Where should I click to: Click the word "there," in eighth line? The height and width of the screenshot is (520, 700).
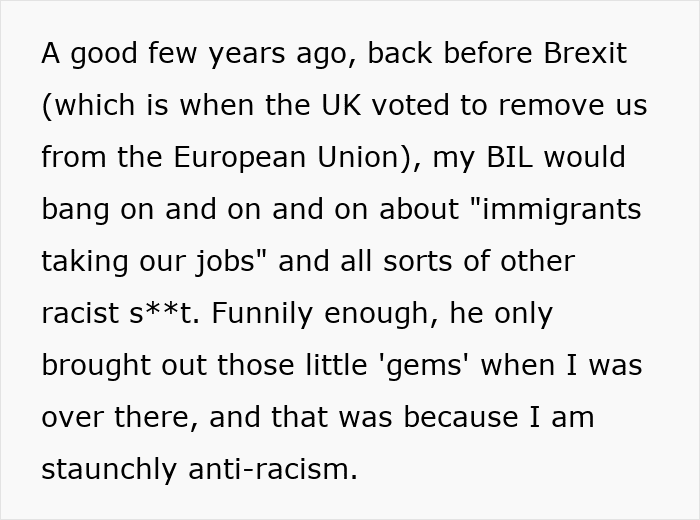point(156,417)
